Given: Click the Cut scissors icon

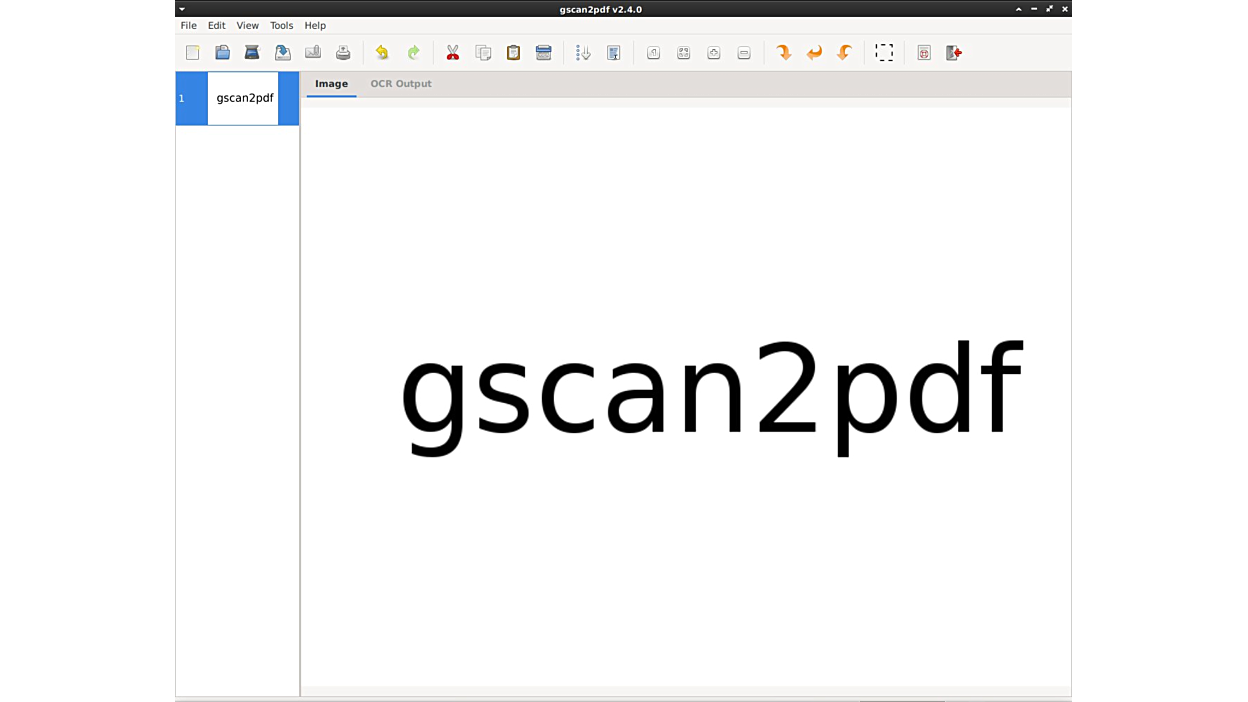Looking at the screenshot, I should click(453, 53).
